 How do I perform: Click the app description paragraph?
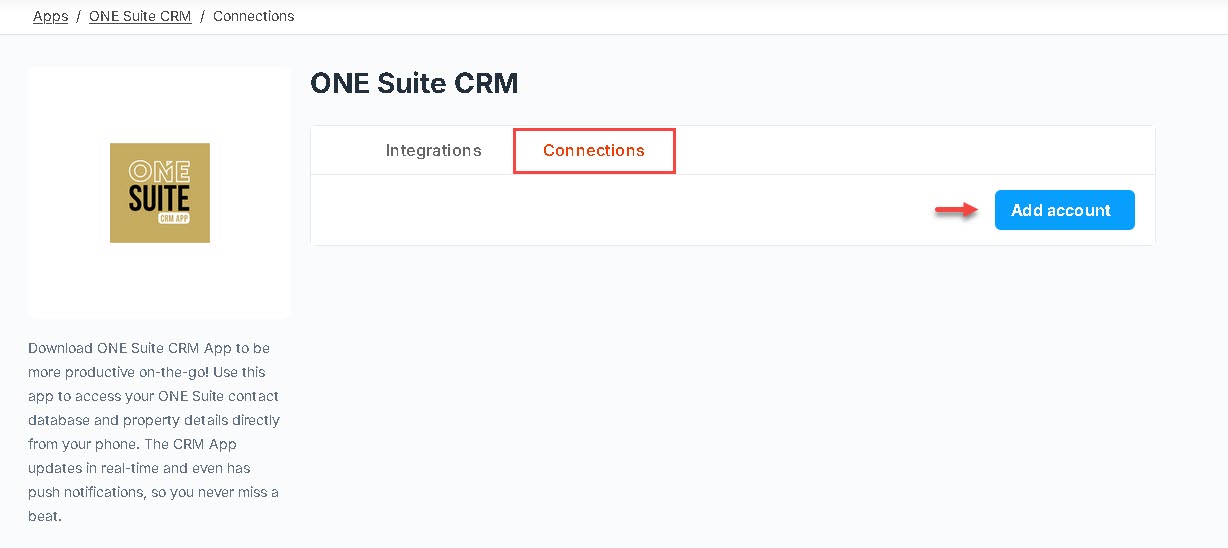(154, 432)
